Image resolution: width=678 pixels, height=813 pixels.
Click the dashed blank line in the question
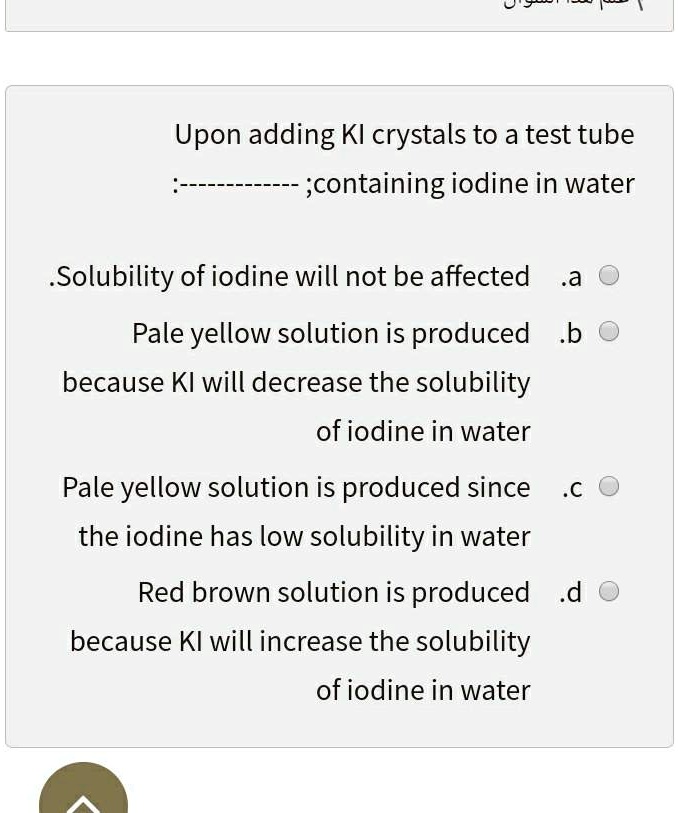click(x=240, y=183)
